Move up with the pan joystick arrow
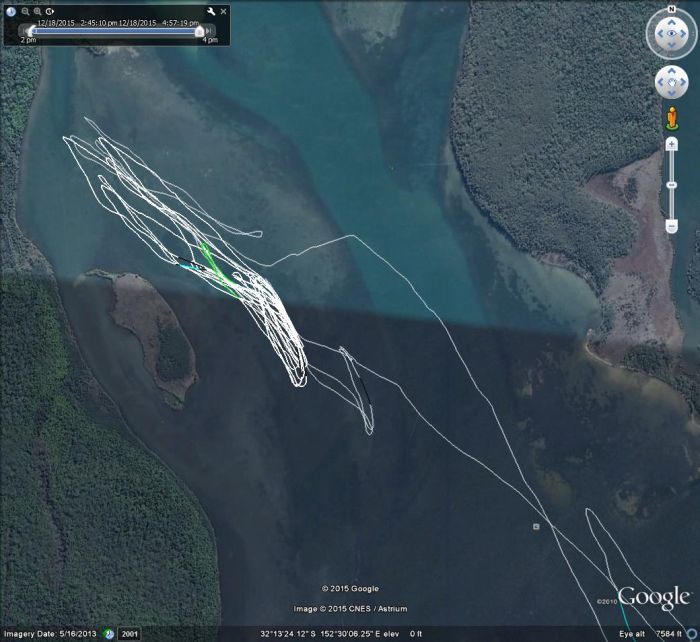This screenshot has height=642, width=700. [x=671, y=71]
